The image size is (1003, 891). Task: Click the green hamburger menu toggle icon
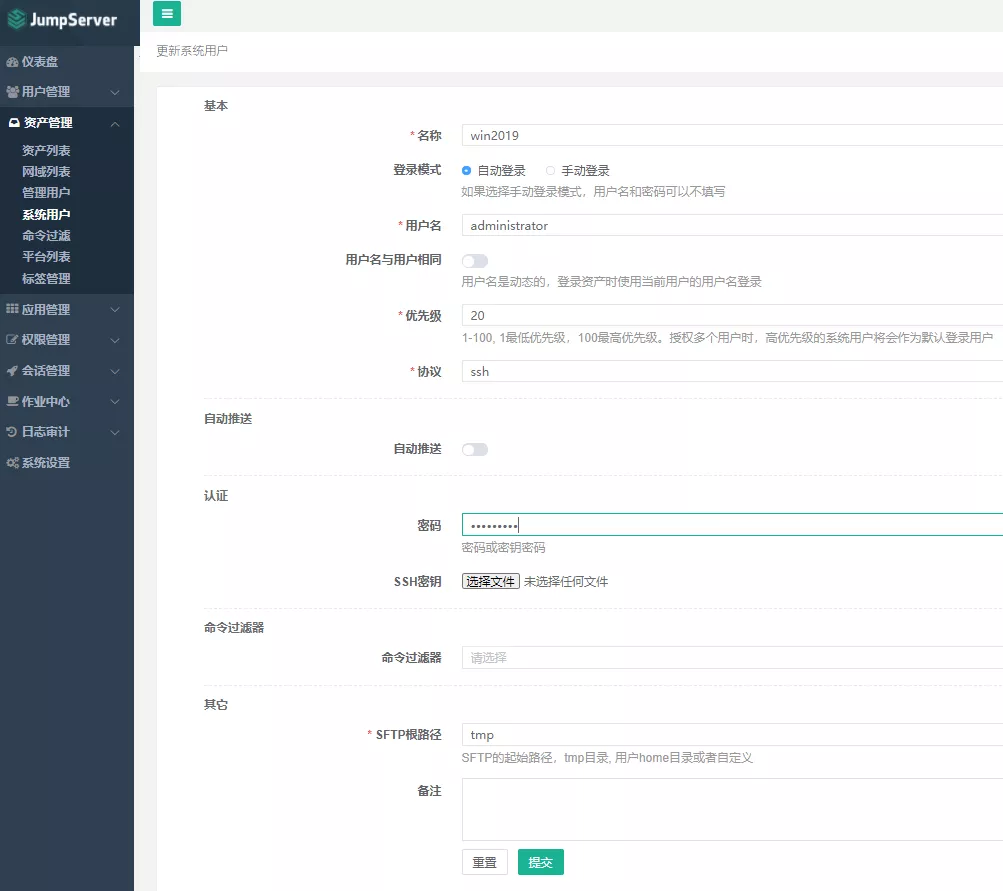coord(166,14)
